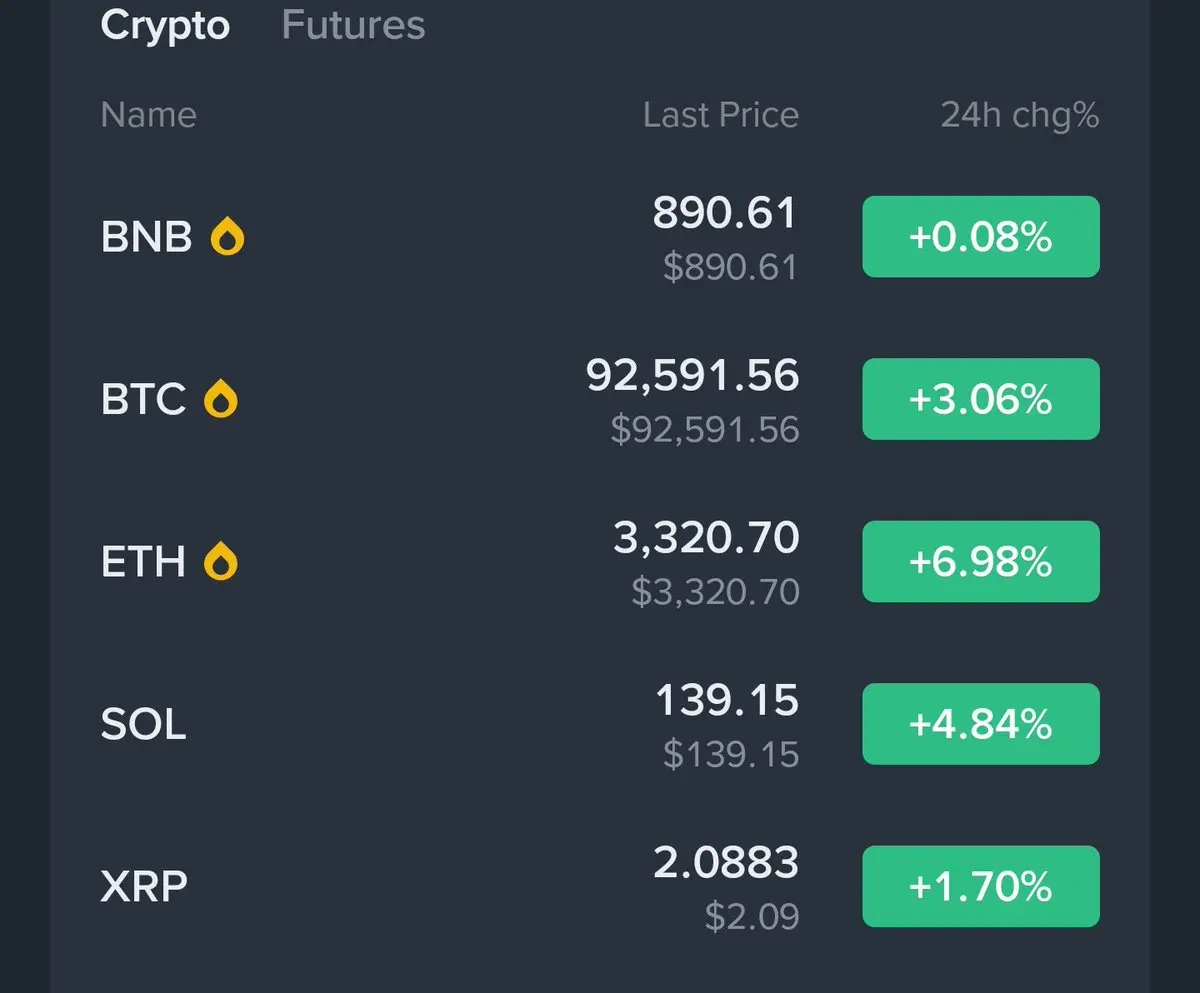This screenshot has height=993, width=1200.
Task: Sort by 24h chg% column header
Action: pyautogui.click(x=1019, y=115)
